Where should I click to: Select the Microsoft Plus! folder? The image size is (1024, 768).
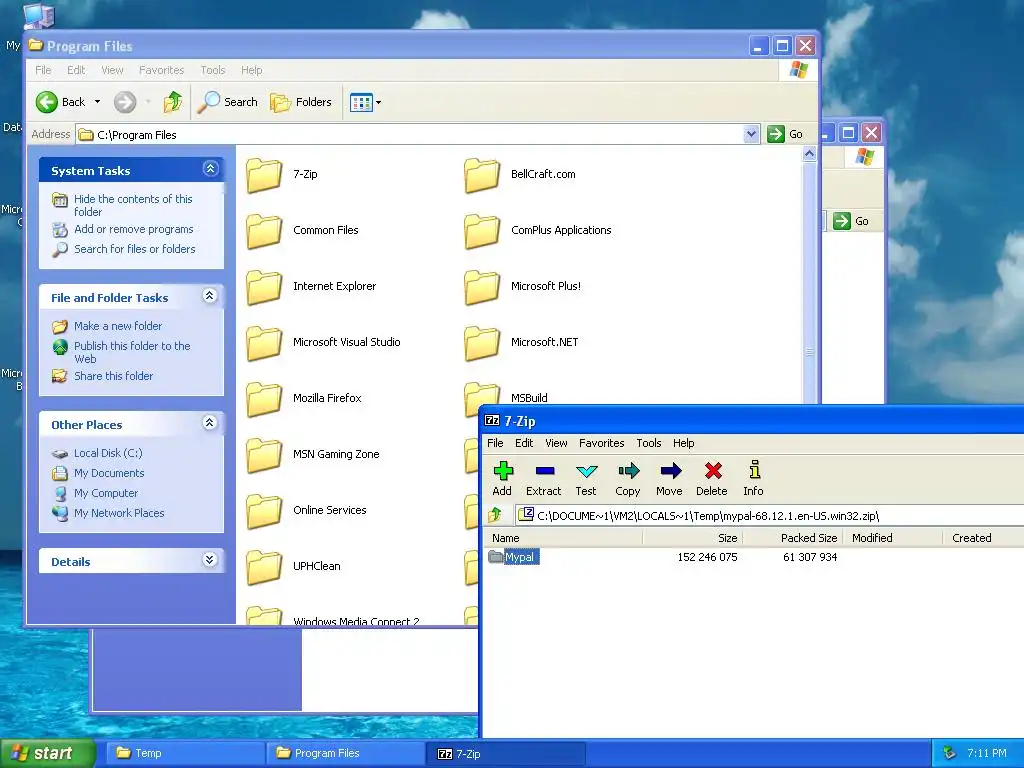coord(523,287)
